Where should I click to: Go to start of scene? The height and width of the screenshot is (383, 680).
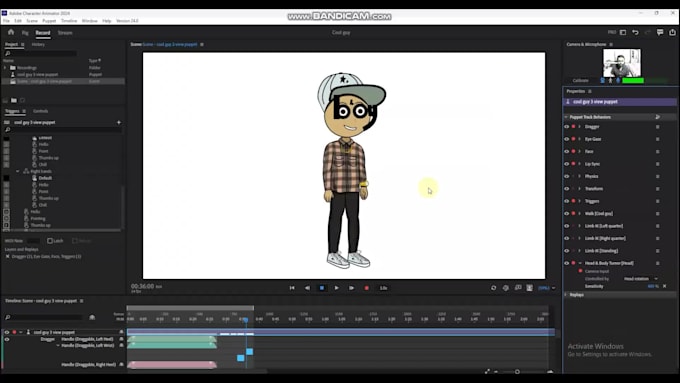(292, 288)
